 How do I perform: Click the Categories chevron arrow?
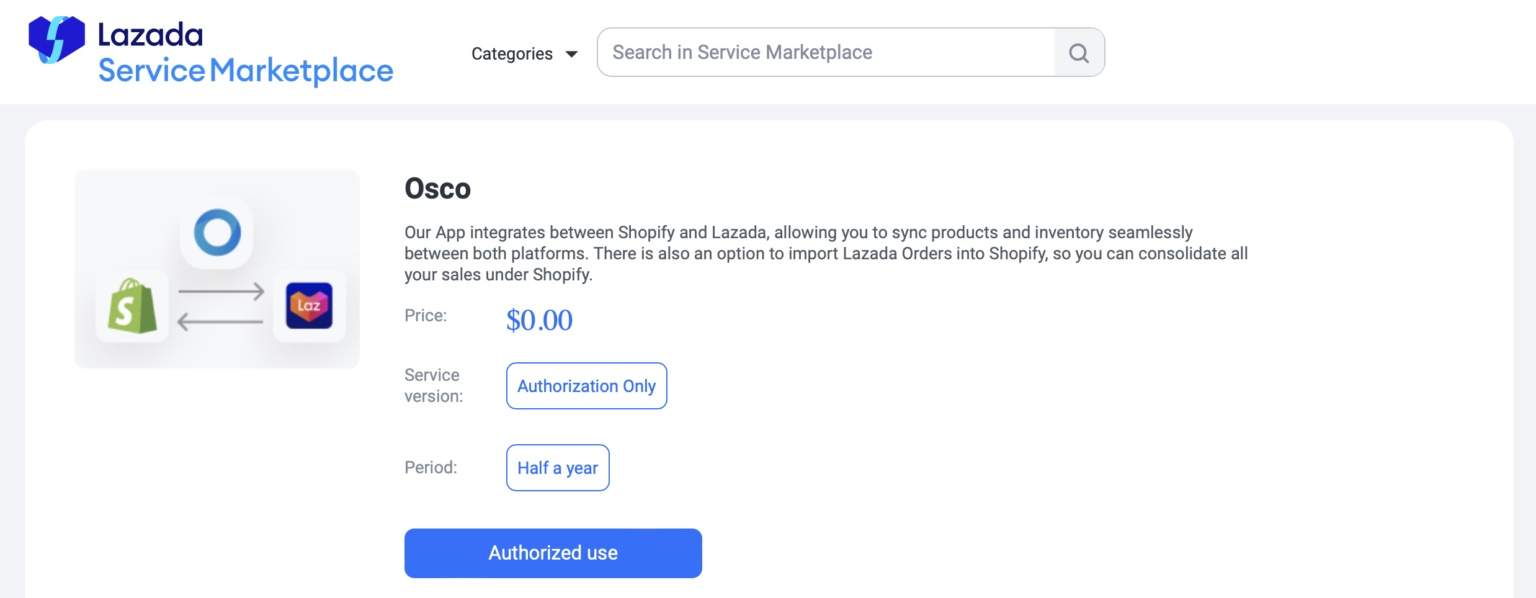[x=570, y=54]
